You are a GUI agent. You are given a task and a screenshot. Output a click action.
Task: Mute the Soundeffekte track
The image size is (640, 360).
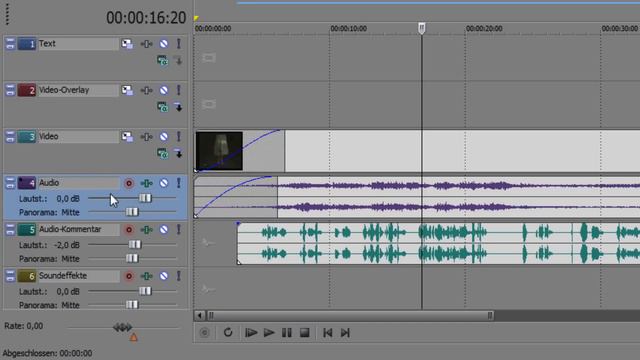164,276
